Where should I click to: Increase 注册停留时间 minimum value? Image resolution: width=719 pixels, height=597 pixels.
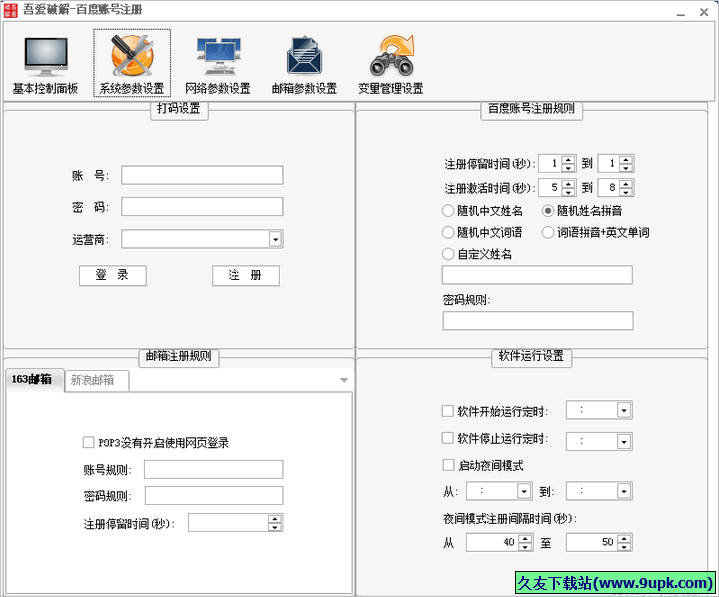tap(569, 160)
